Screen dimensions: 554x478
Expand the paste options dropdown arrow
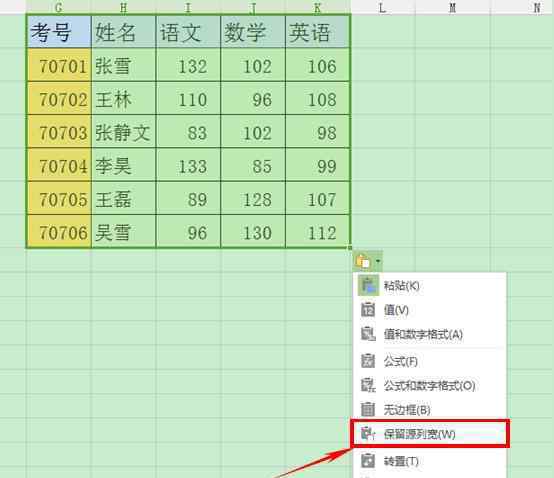coord(378,262)
